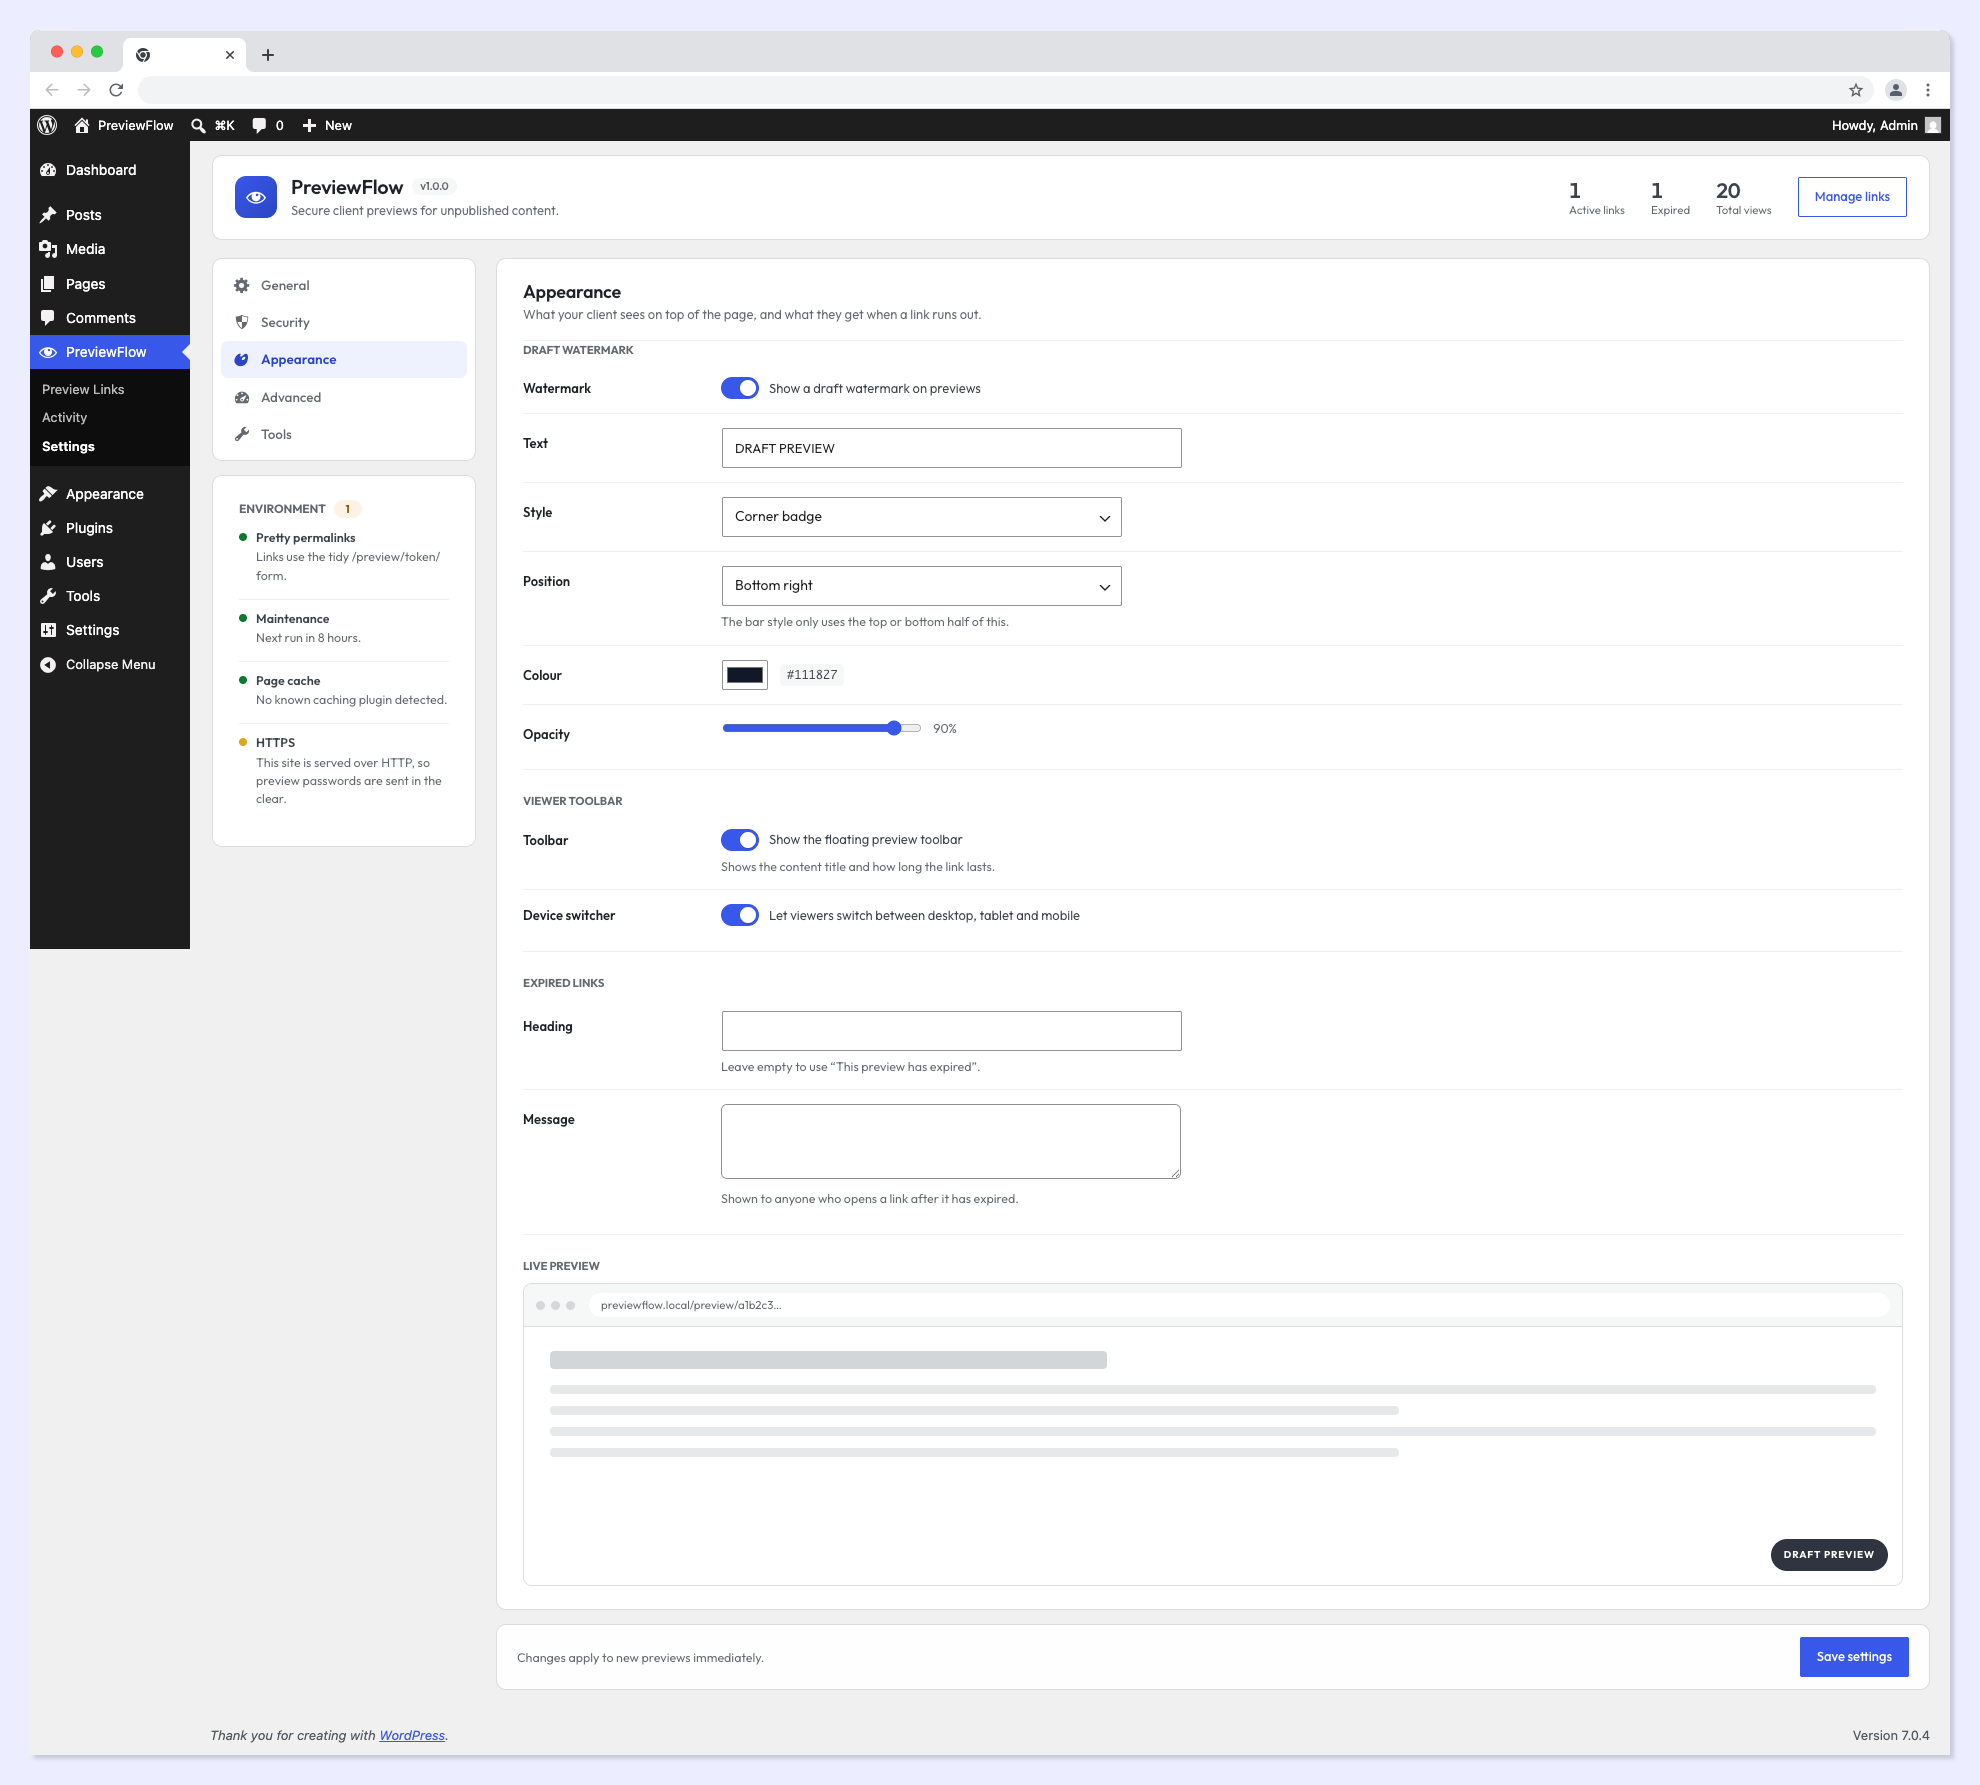This screenshot has height=1785, width=1980.
Task: Click the Pages icon in sidebar
Action: (x=48, y=284)
